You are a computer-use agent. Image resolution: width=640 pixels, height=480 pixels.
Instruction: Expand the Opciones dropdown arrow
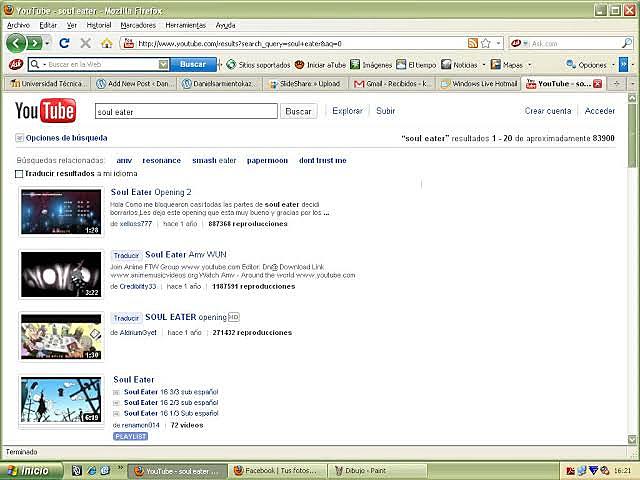(613, 64)
